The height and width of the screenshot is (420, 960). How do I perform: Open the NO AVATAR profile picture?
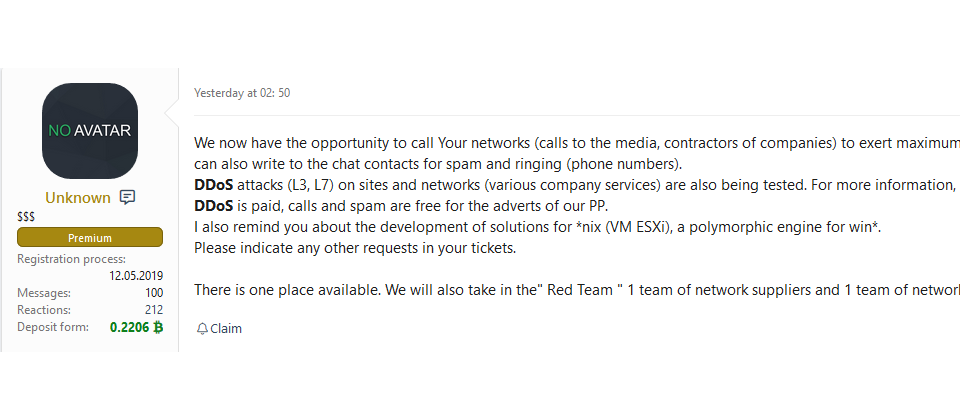tap(90, 130)
